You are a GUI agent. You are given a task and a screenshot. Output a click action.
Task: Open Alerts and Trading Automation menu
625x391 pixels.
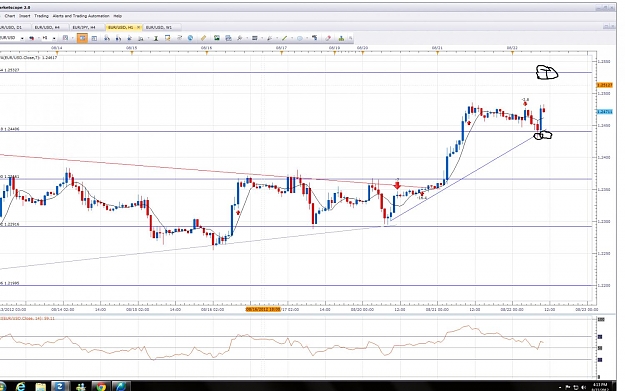point(81,16)
